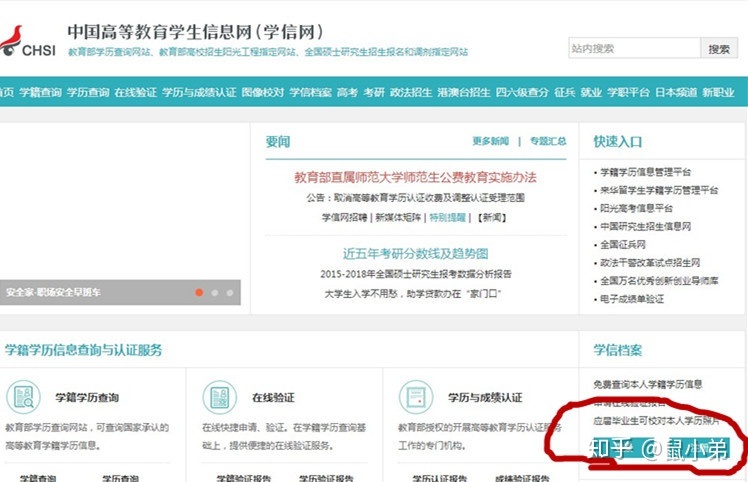This screenshot has width=748, height=482.
Task: Click the 学信网招聘 link
Action: tap(344, 218)
